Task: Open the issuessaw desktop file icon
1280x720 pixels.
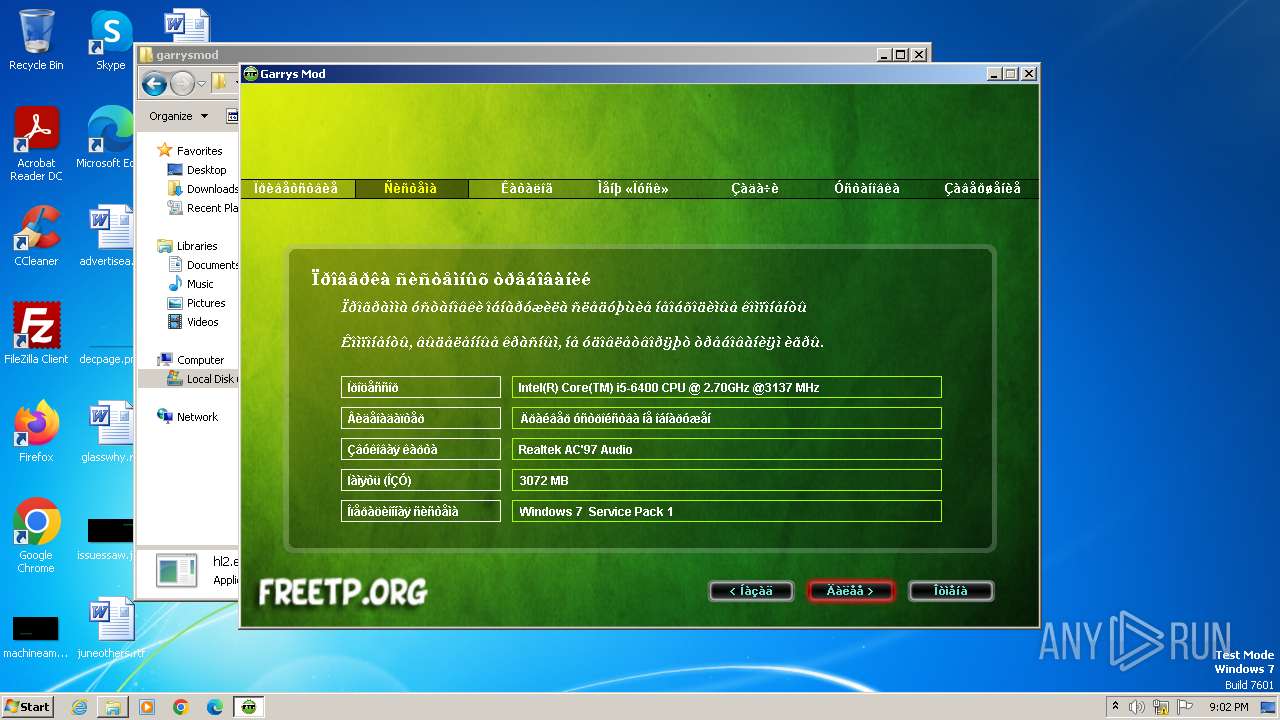Action: (108, 538)
